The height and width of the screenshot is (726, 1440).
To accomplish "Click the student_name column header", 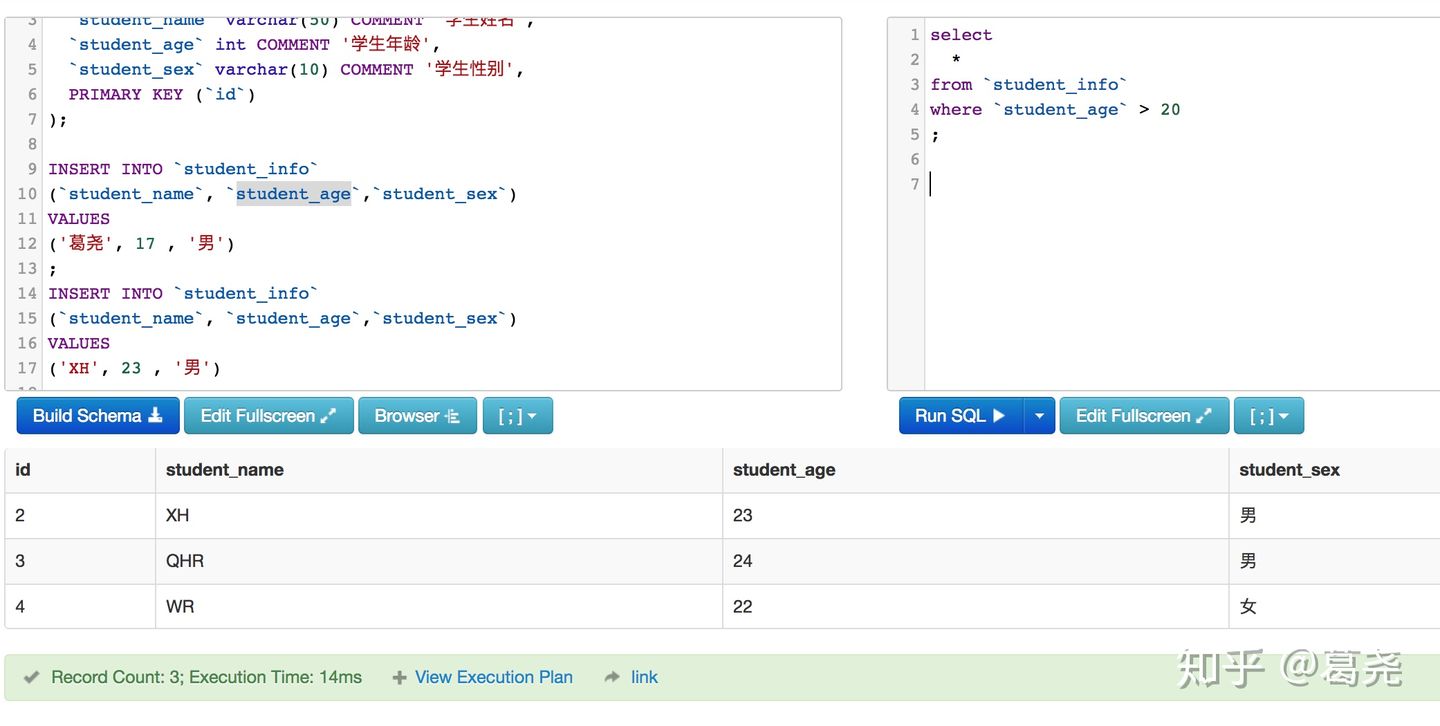I will click(x=225, y=470).
